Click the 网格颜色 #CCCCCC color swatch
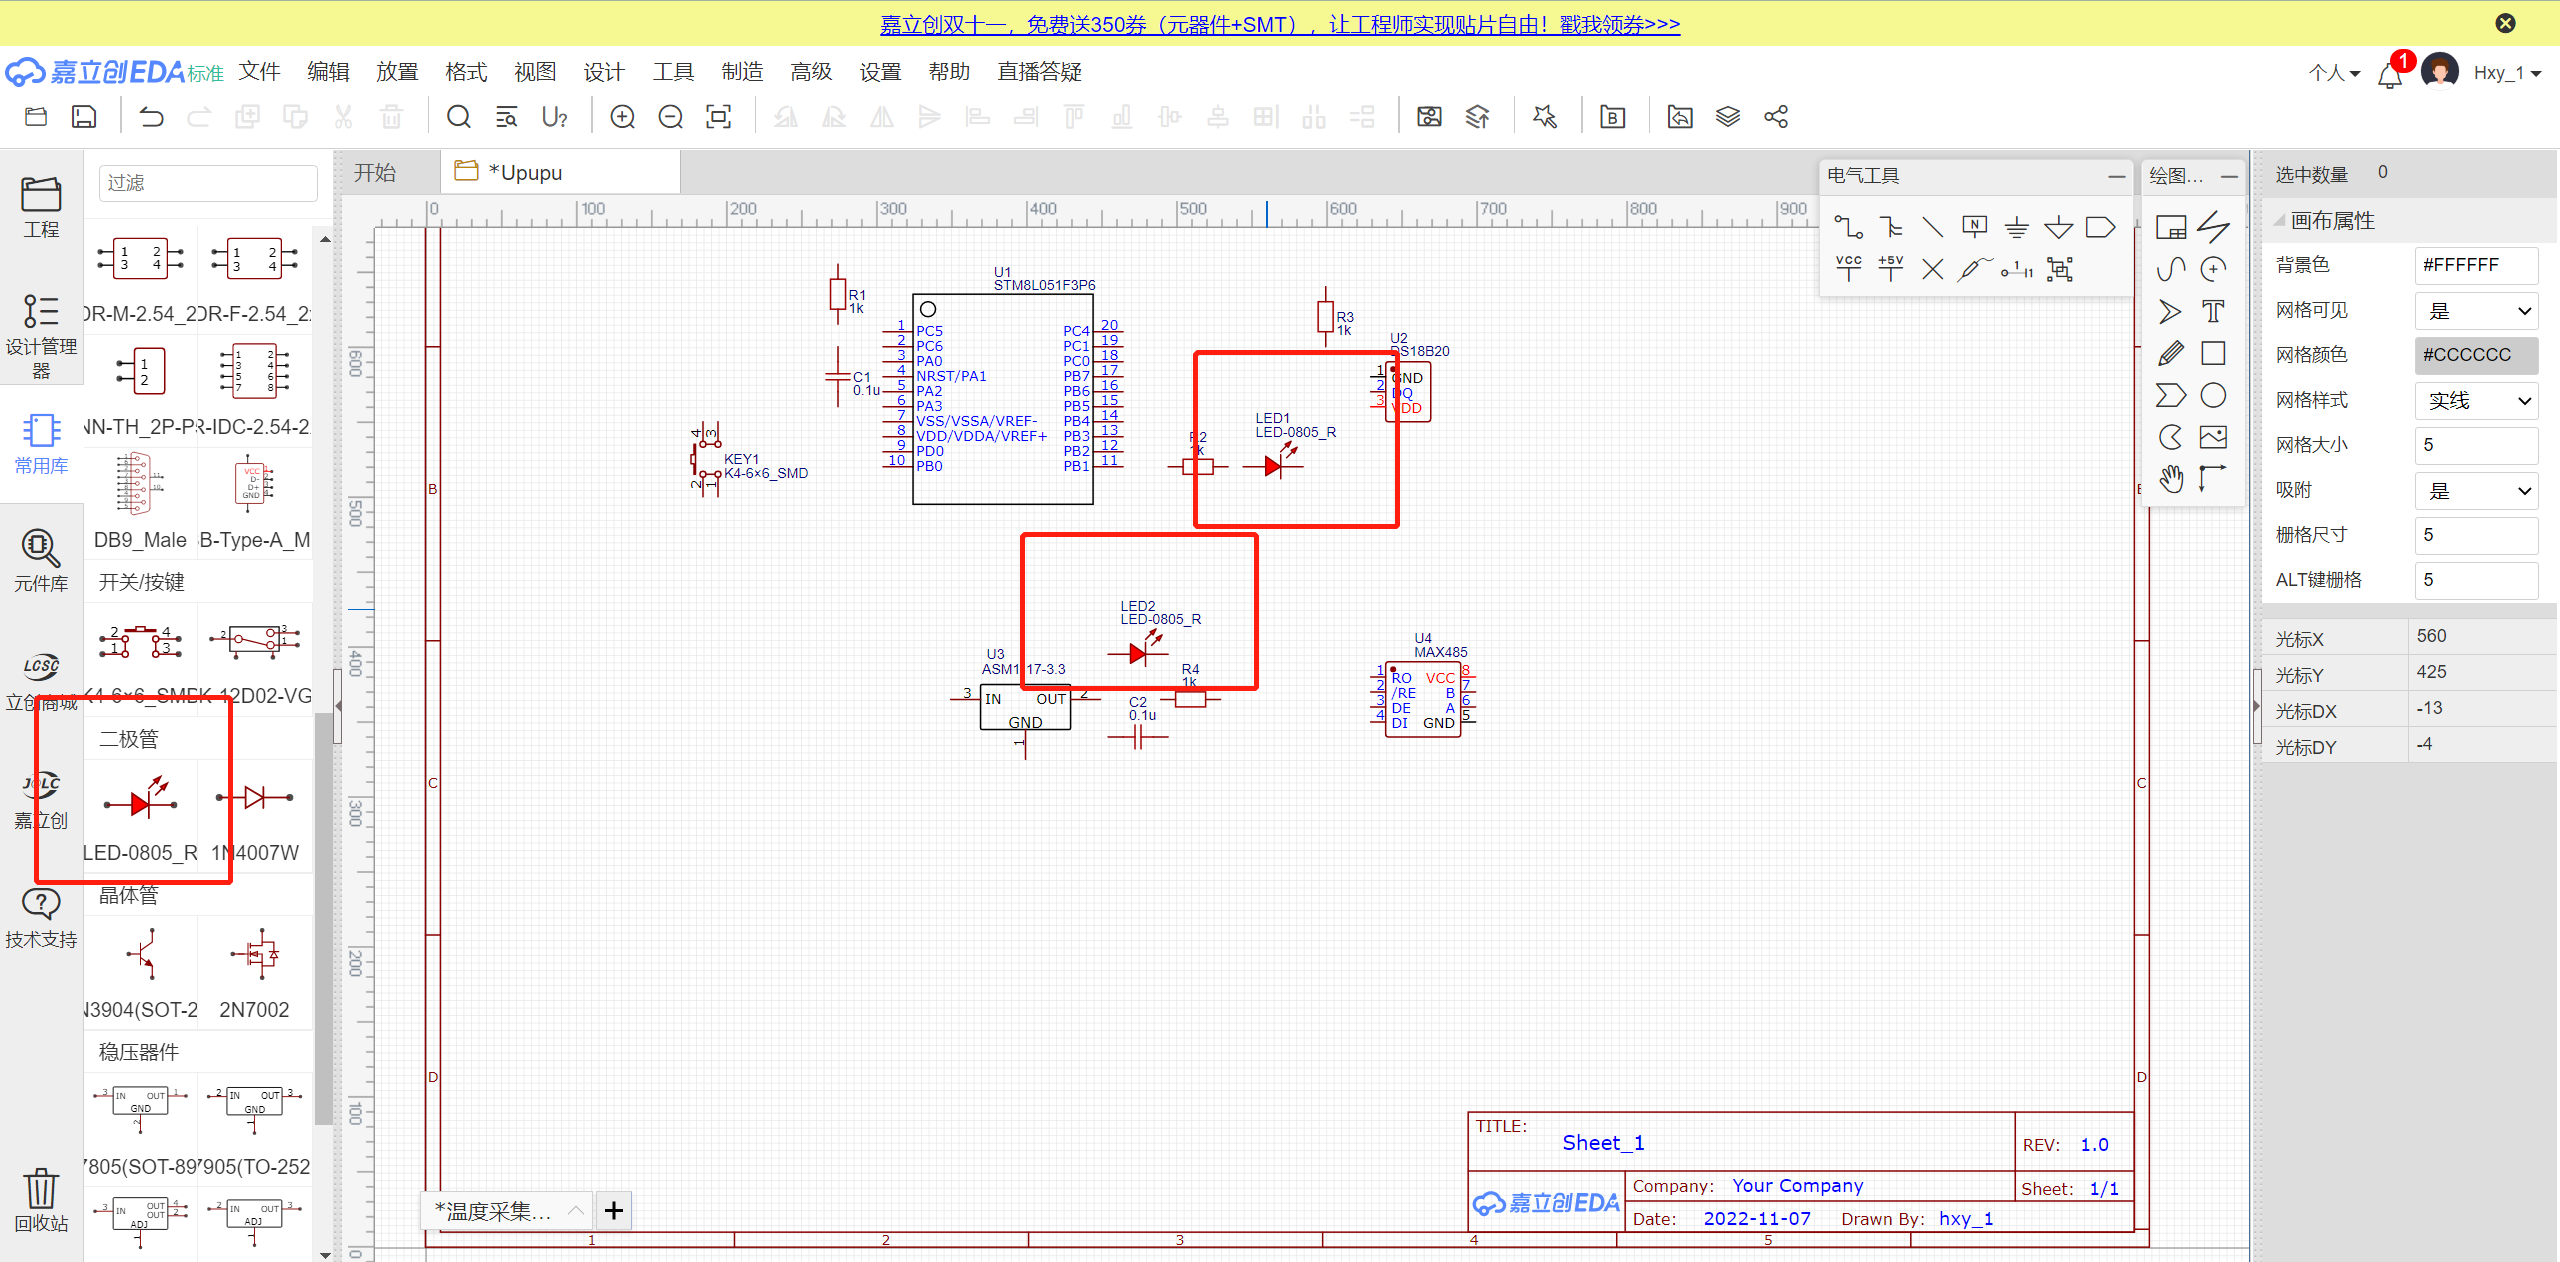Image resolution: width=2560 pixels, height=1262 pixels. pos(2476,355)
